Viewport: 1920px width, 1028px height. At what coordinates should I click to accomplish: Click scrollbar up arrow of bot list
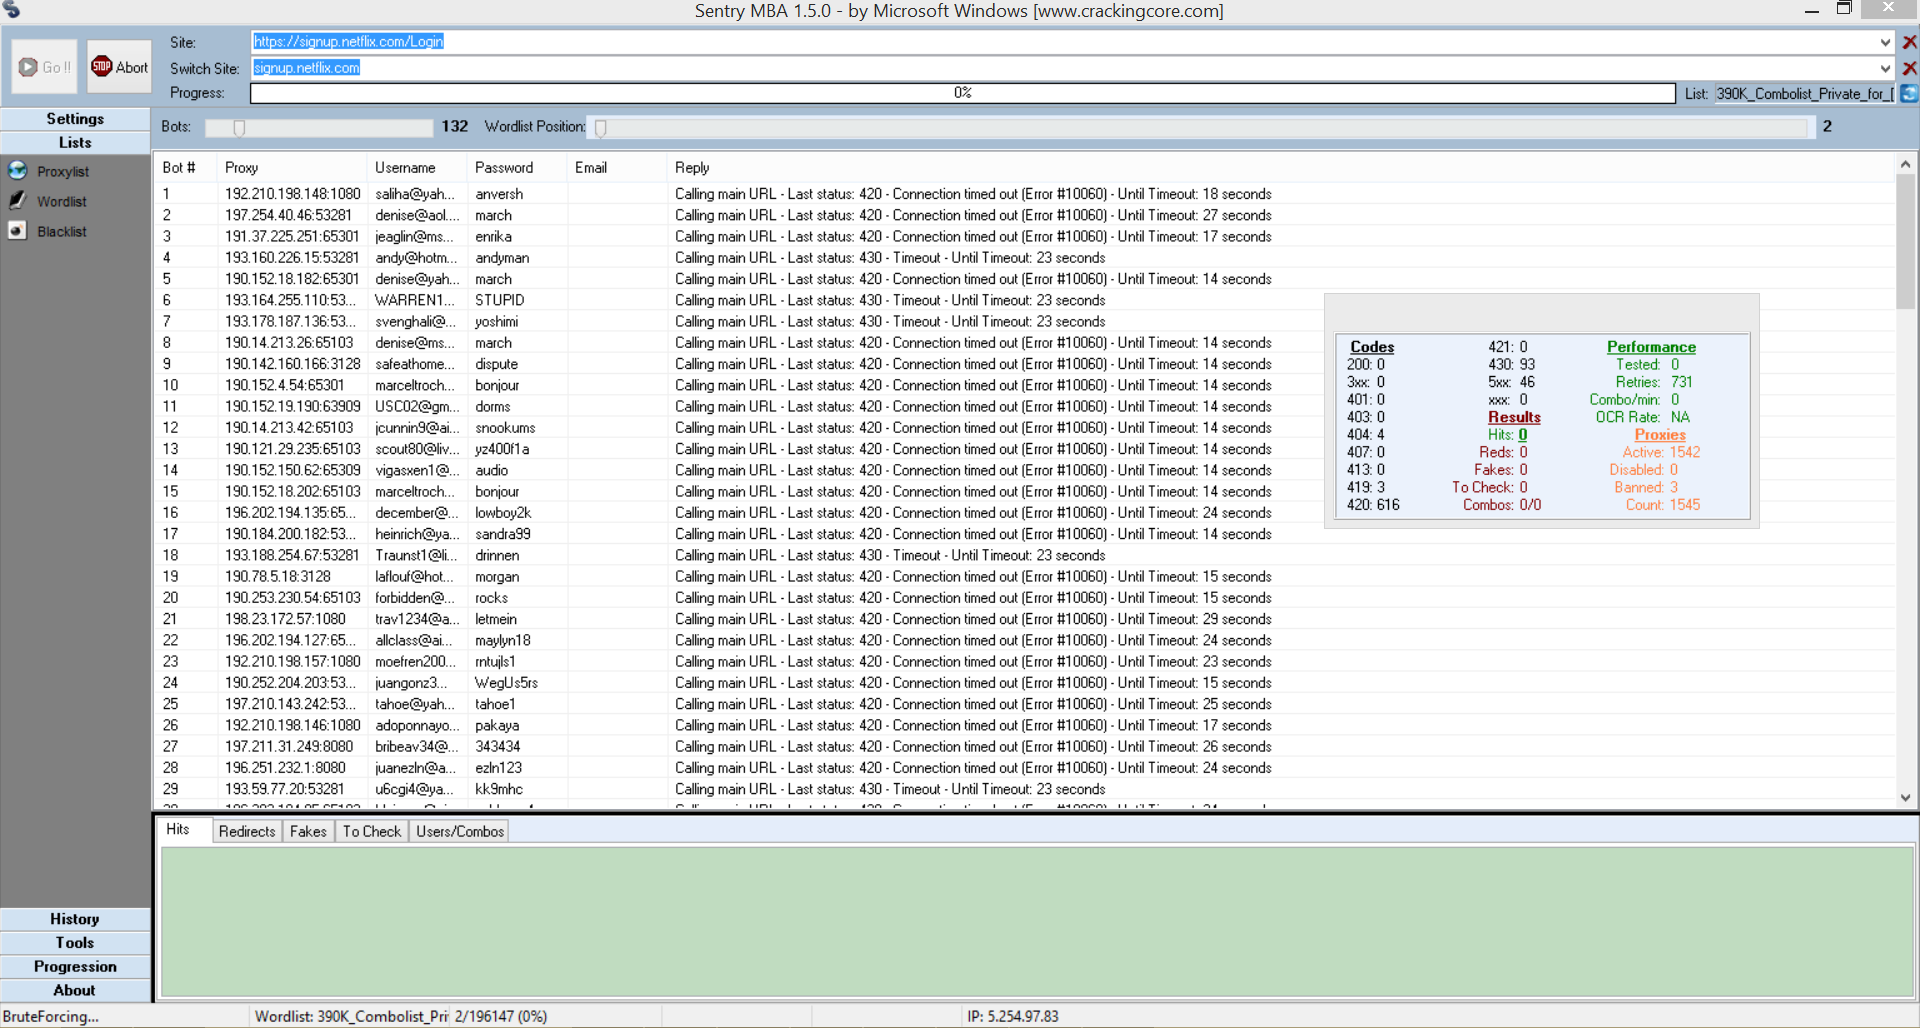coord(1905,164)
